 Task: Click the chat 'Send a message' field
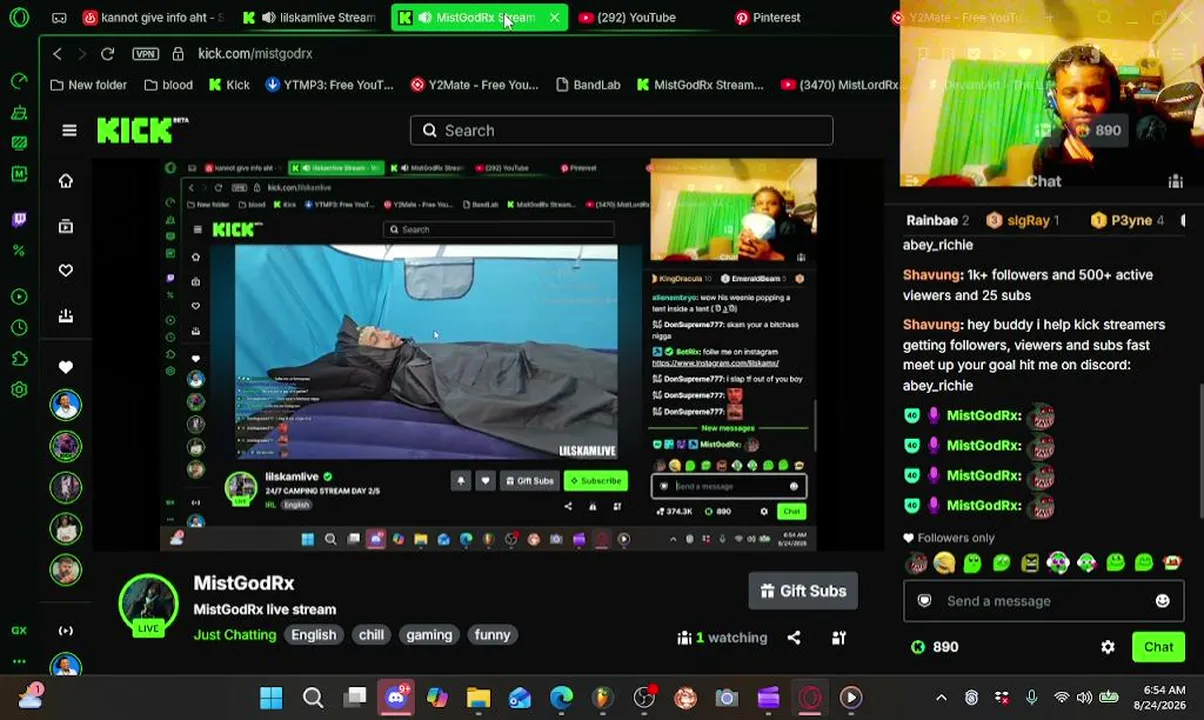[x=1043, y=601]
